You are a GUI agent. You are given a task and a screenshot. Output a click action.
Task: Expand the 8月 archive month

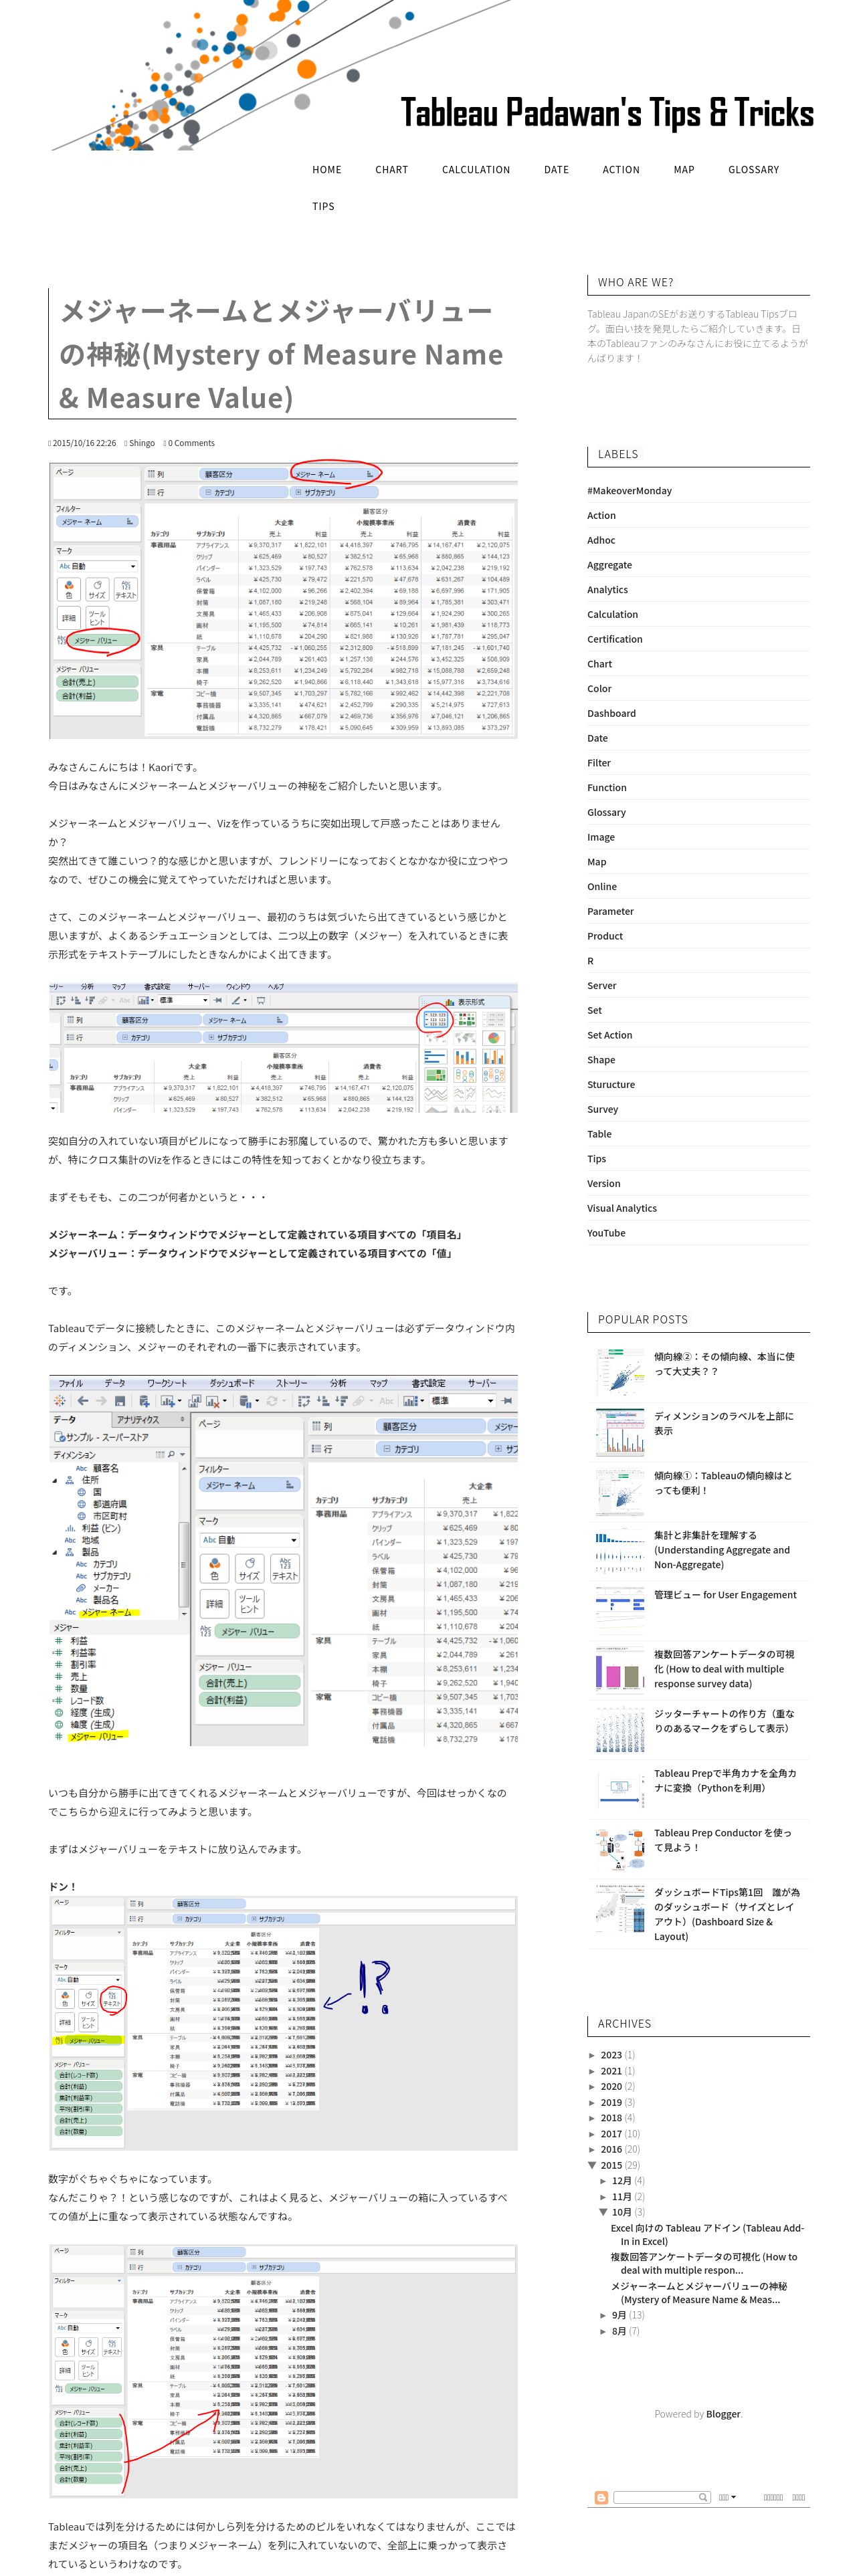[x=604, y=2331]
